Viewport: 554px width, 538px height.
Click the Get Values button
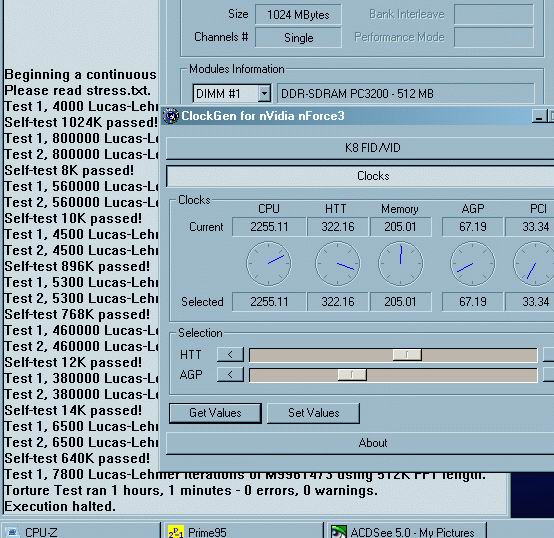click(215, 413)
